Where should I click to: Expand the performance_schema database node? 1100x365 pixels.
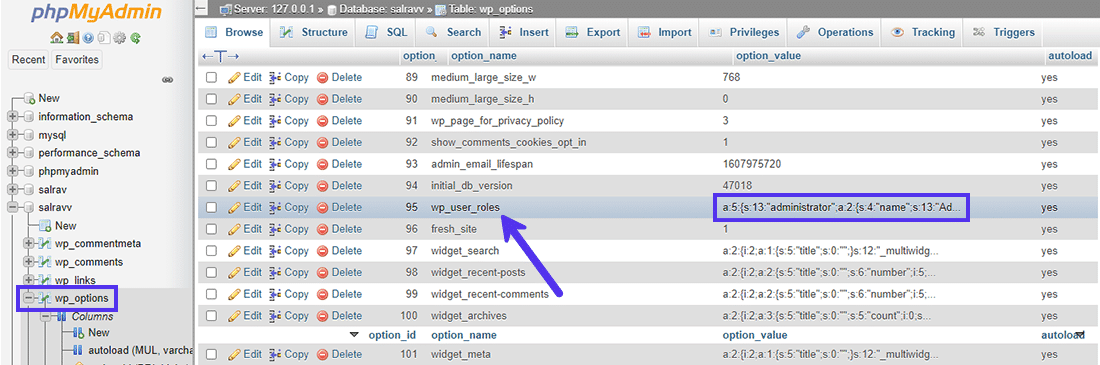pyautogui.click(x=12, y=153)
